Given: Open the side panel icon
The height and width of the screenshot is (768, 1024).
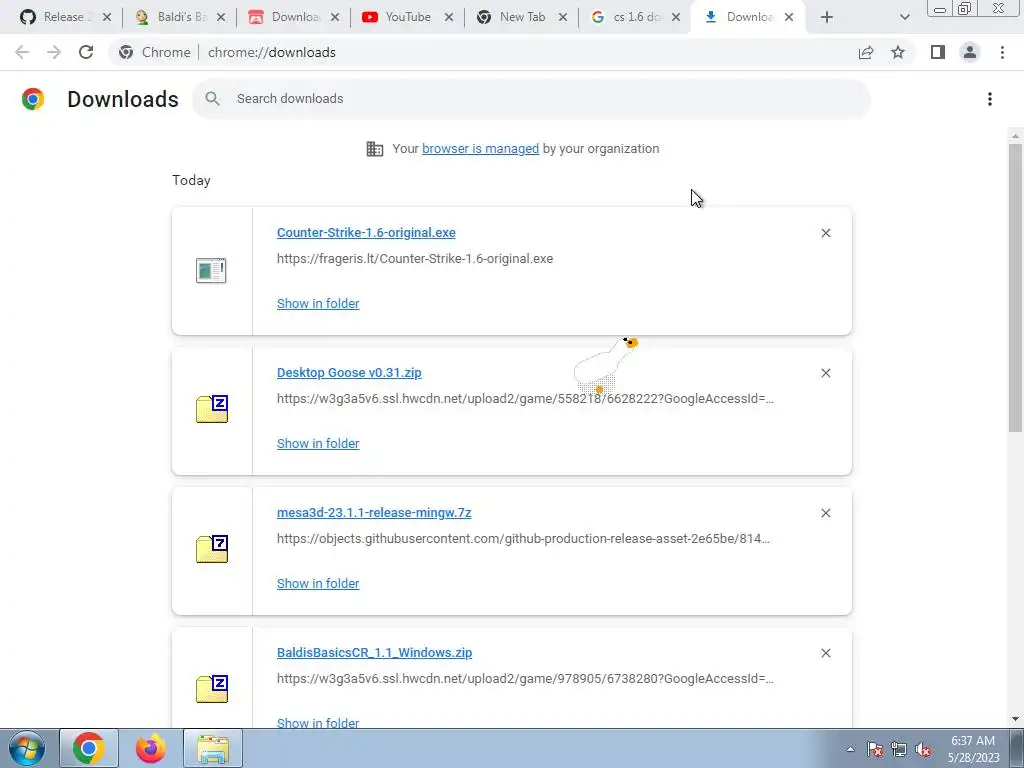Looking at the screenshot, I should [938, 52].
